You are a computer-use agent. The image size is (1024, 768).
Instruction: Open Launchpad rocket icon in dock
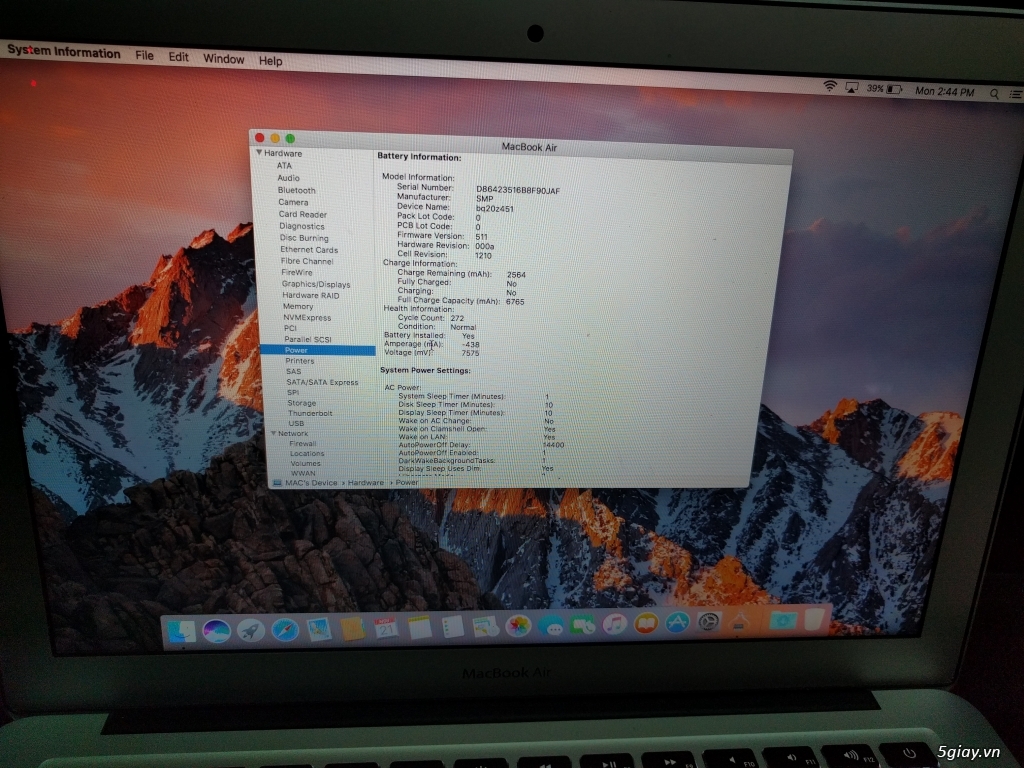[x=251, y=630]
